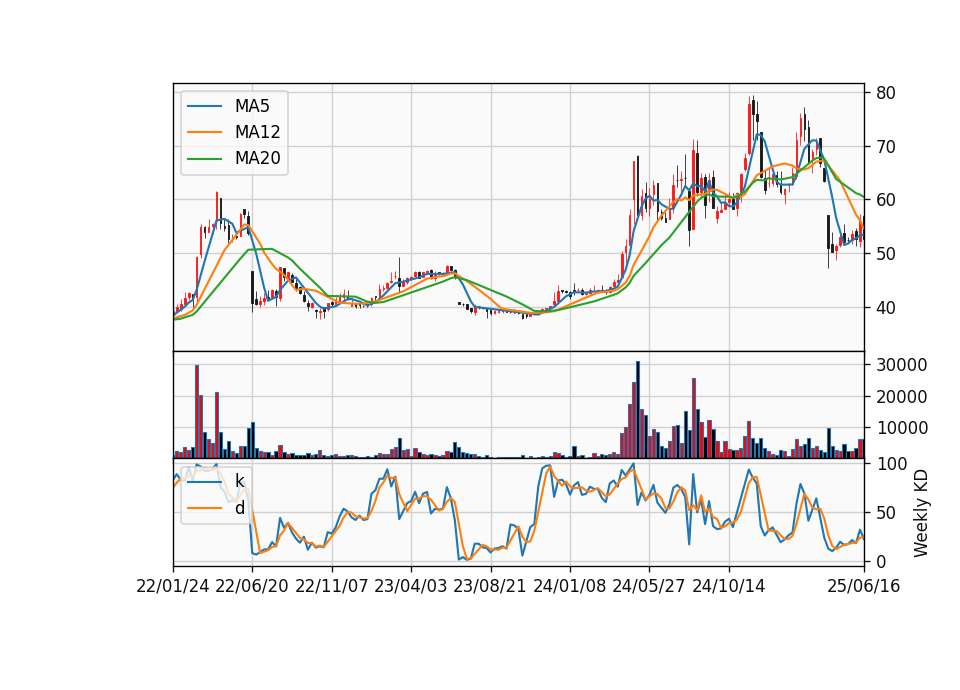Click the 0 tick on KD axis
The height and width of the screenshot is (690, 960).
pos(881,561)
